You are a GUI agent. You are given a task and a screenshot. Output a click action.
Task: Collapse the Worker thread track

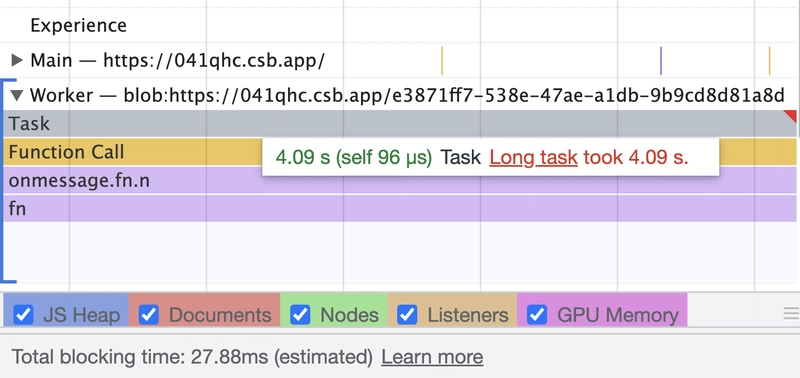pyautogui.click(x=17, y=95)
